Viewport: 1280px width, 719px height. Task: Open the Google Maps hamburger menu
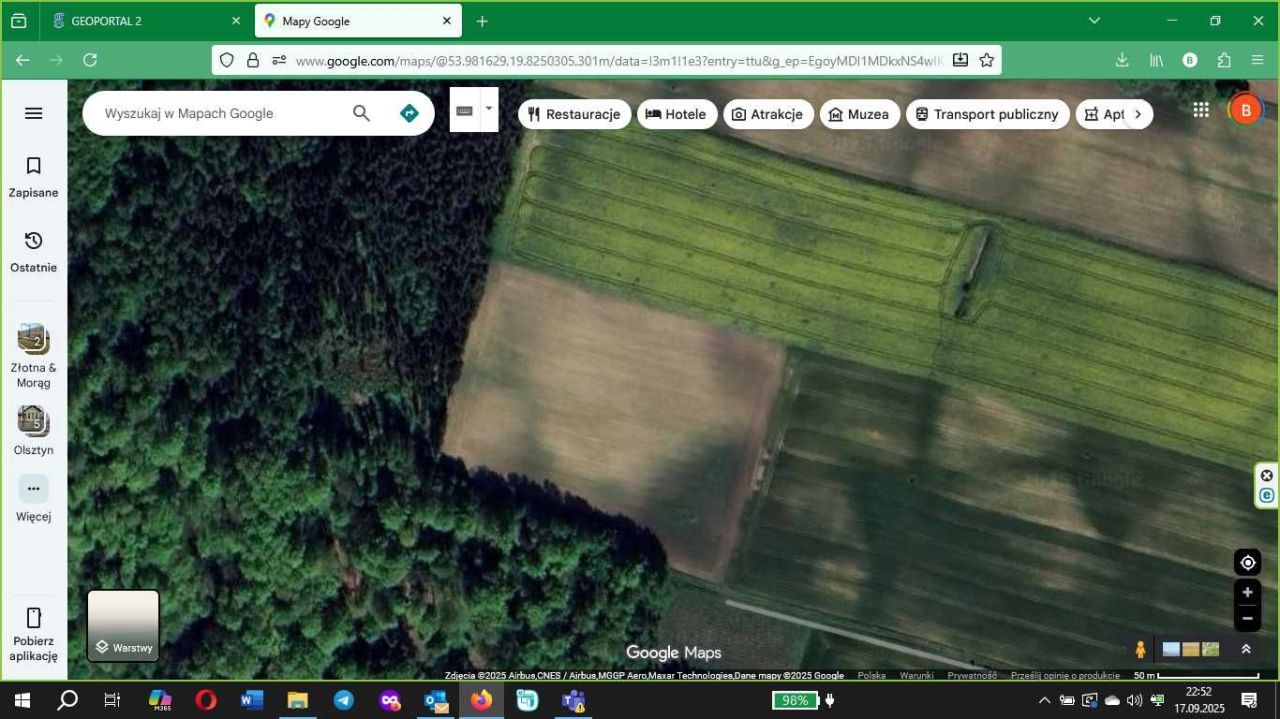pyautogui.click(x=33, y=113)
